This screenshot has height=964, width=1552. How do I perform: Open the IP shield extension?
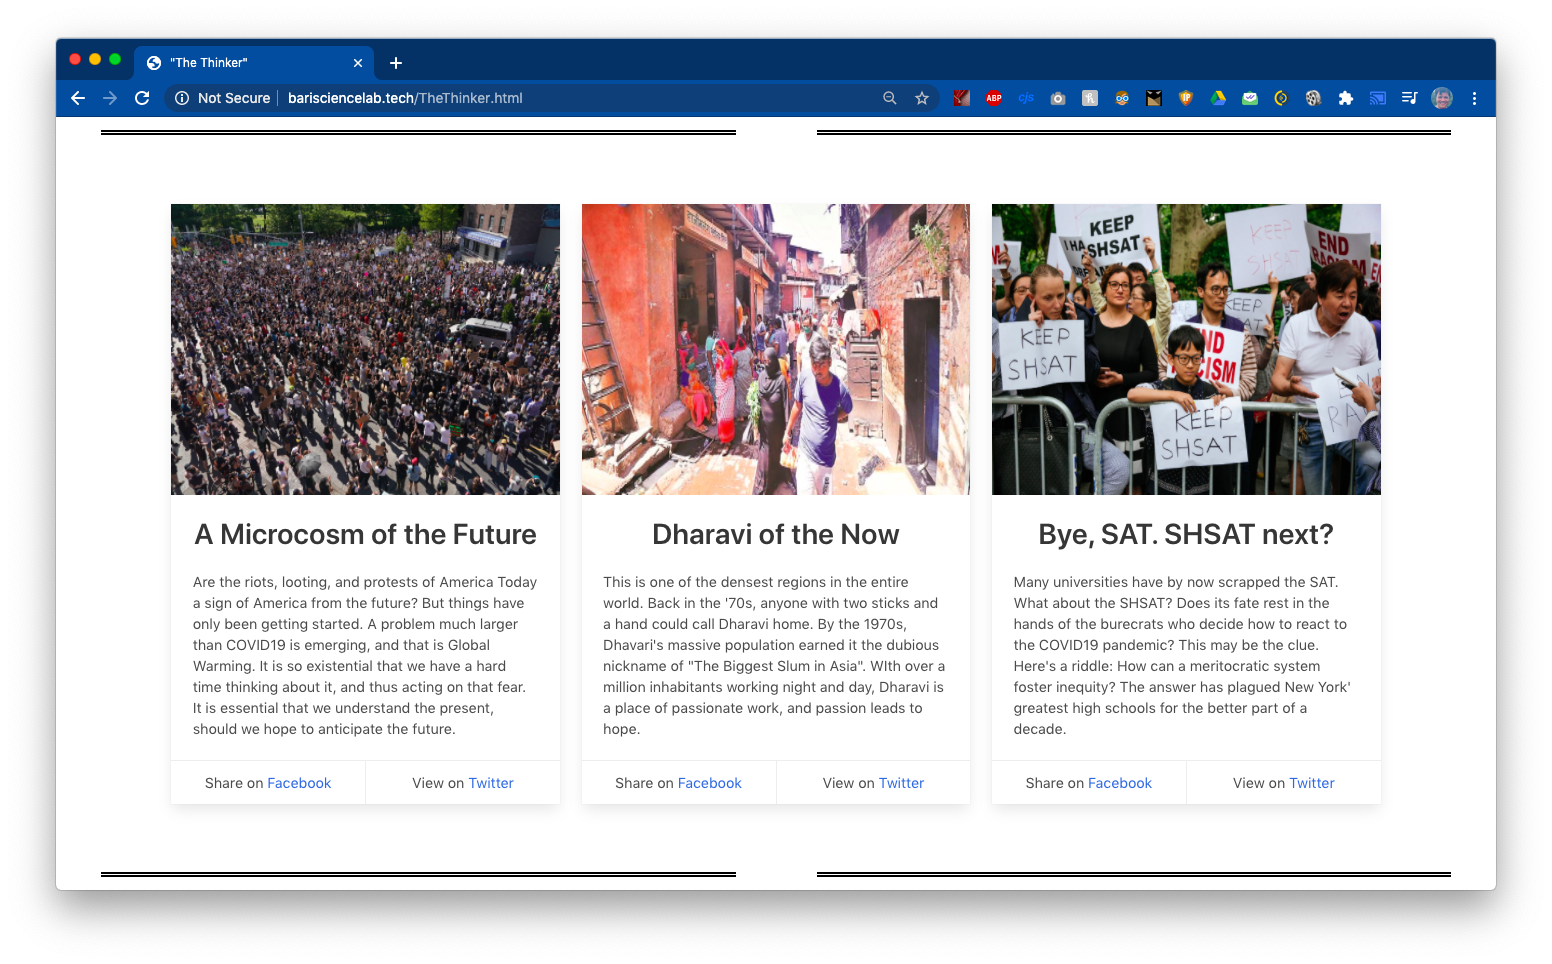1186,98
